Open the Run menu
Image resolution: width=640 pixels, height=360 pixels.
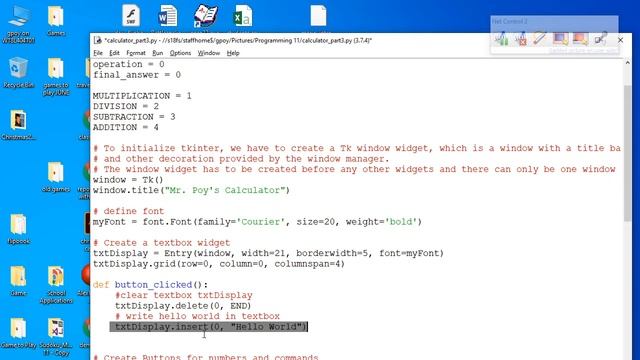point(158,53)
